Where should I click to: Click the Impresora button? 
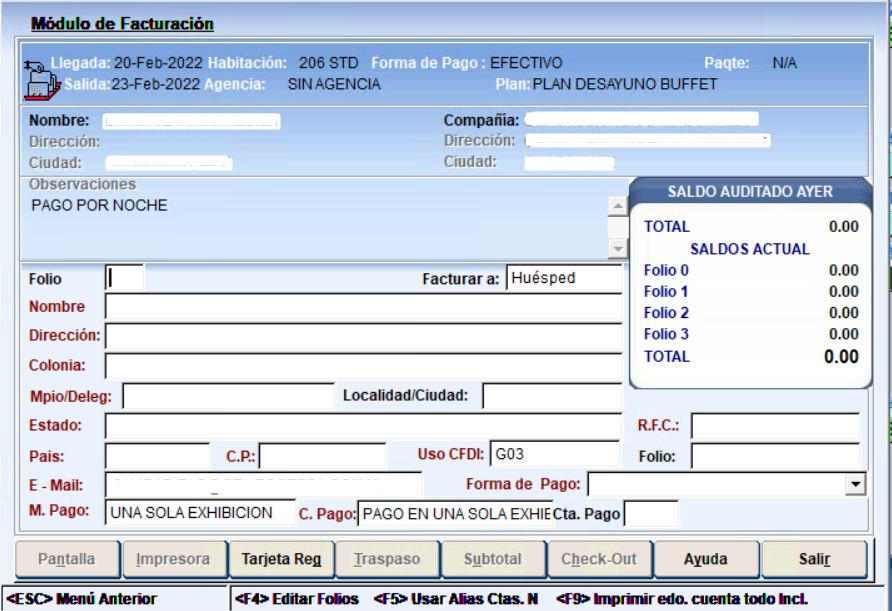[174, 559]
